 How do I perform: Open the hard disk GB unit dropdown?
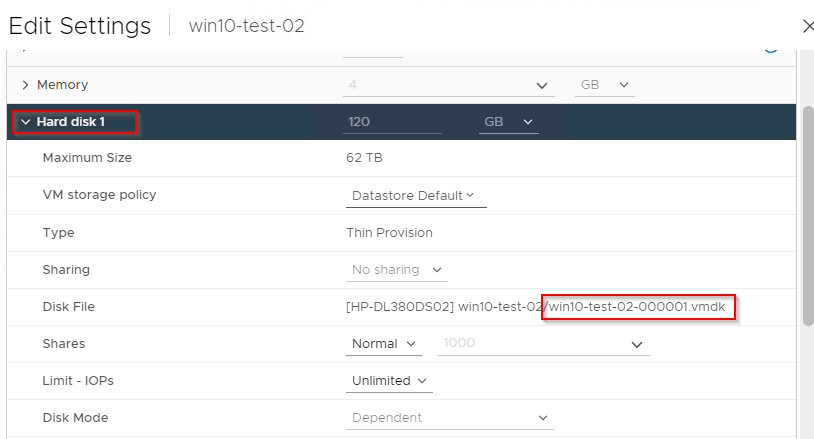pyautogui.click(x=508, y=122)
